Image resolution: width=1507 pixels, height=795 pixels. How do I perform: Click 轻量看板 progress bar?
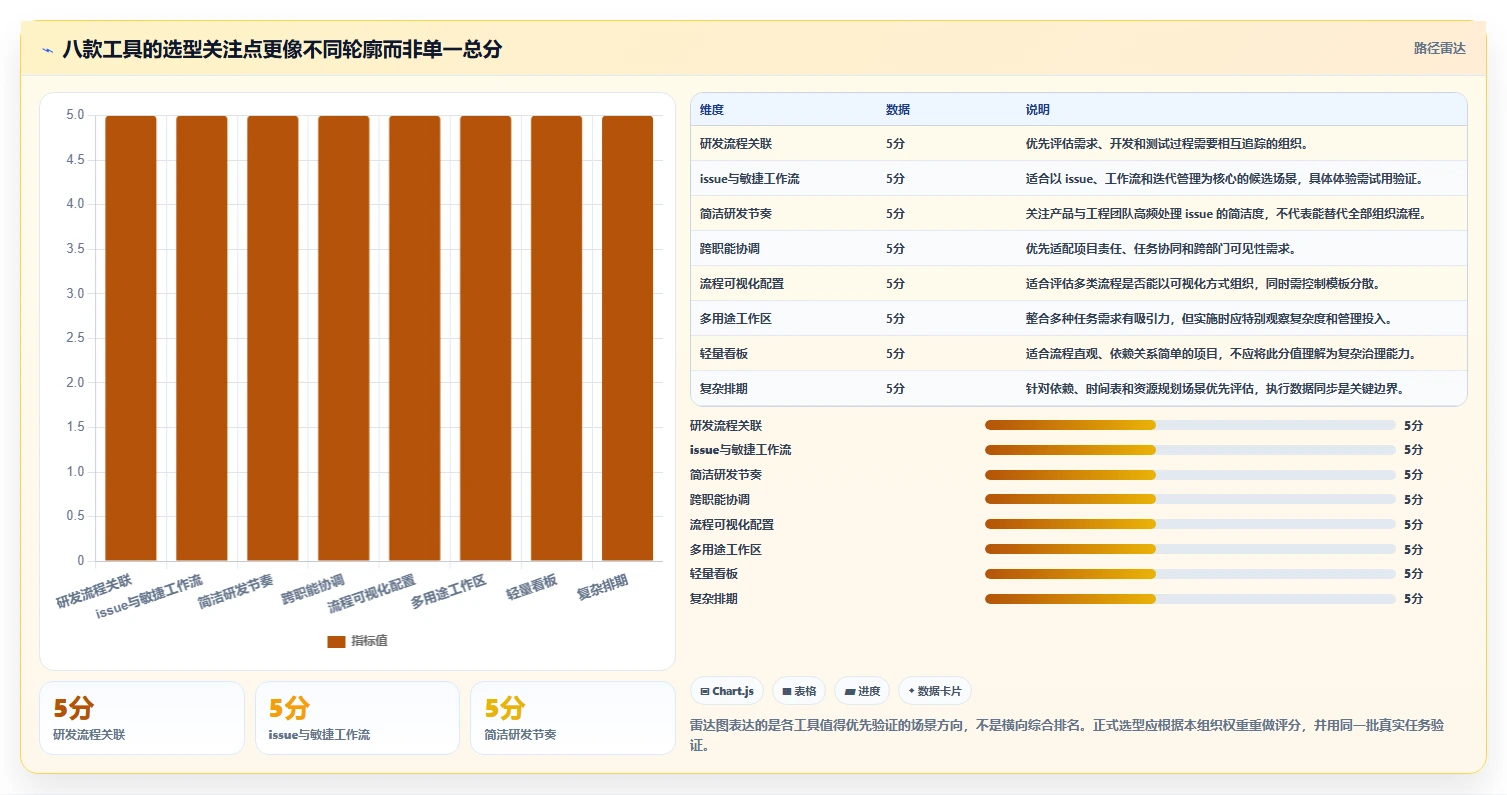point(1190,574)
